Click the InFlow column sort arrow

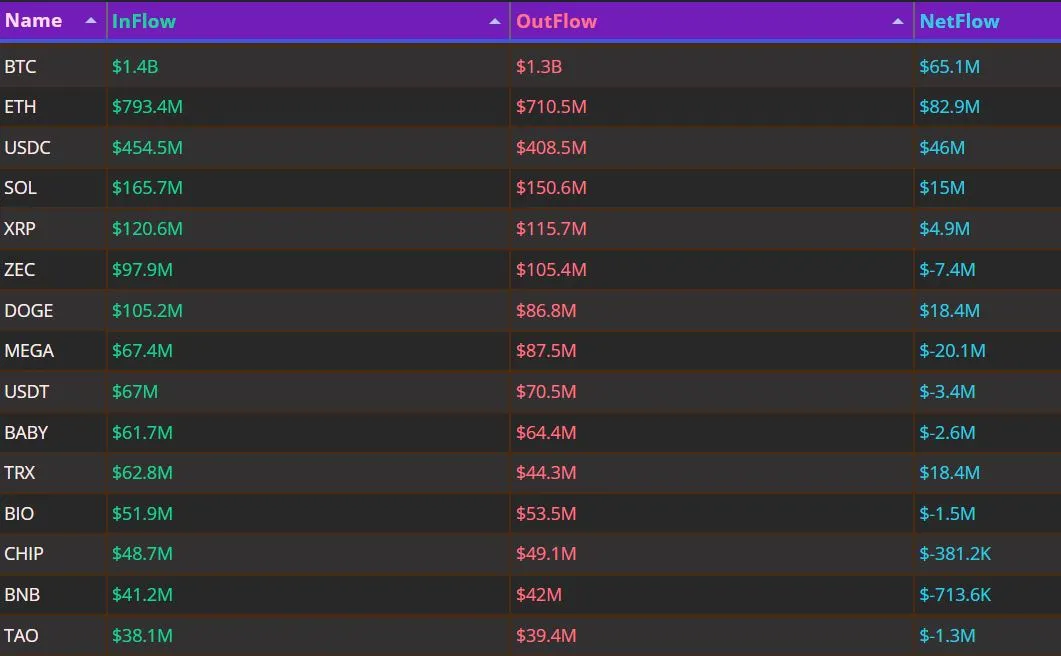click(x=495, y=22)
